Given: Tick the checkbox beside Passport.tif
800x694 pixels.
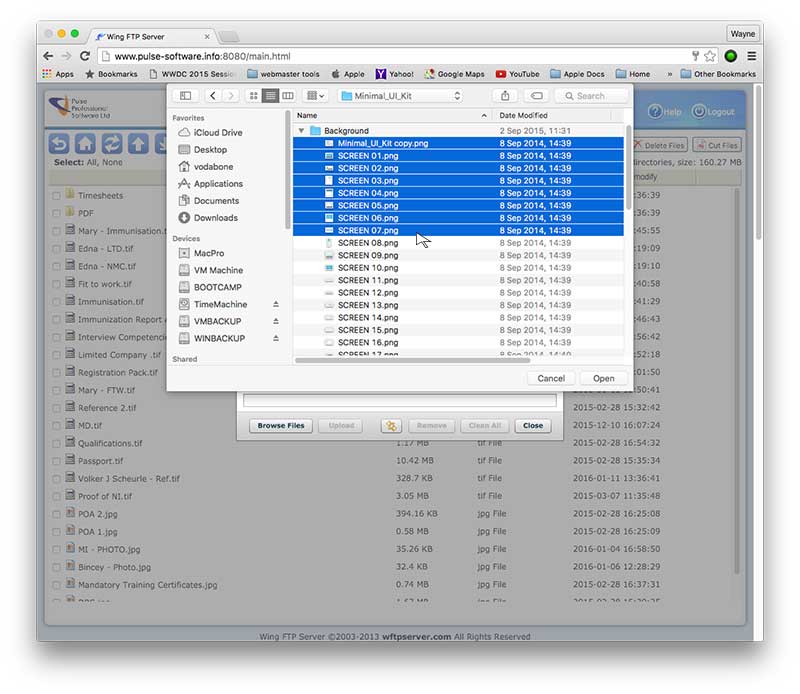Looking at the screenshot, I should tap(56, 461).
